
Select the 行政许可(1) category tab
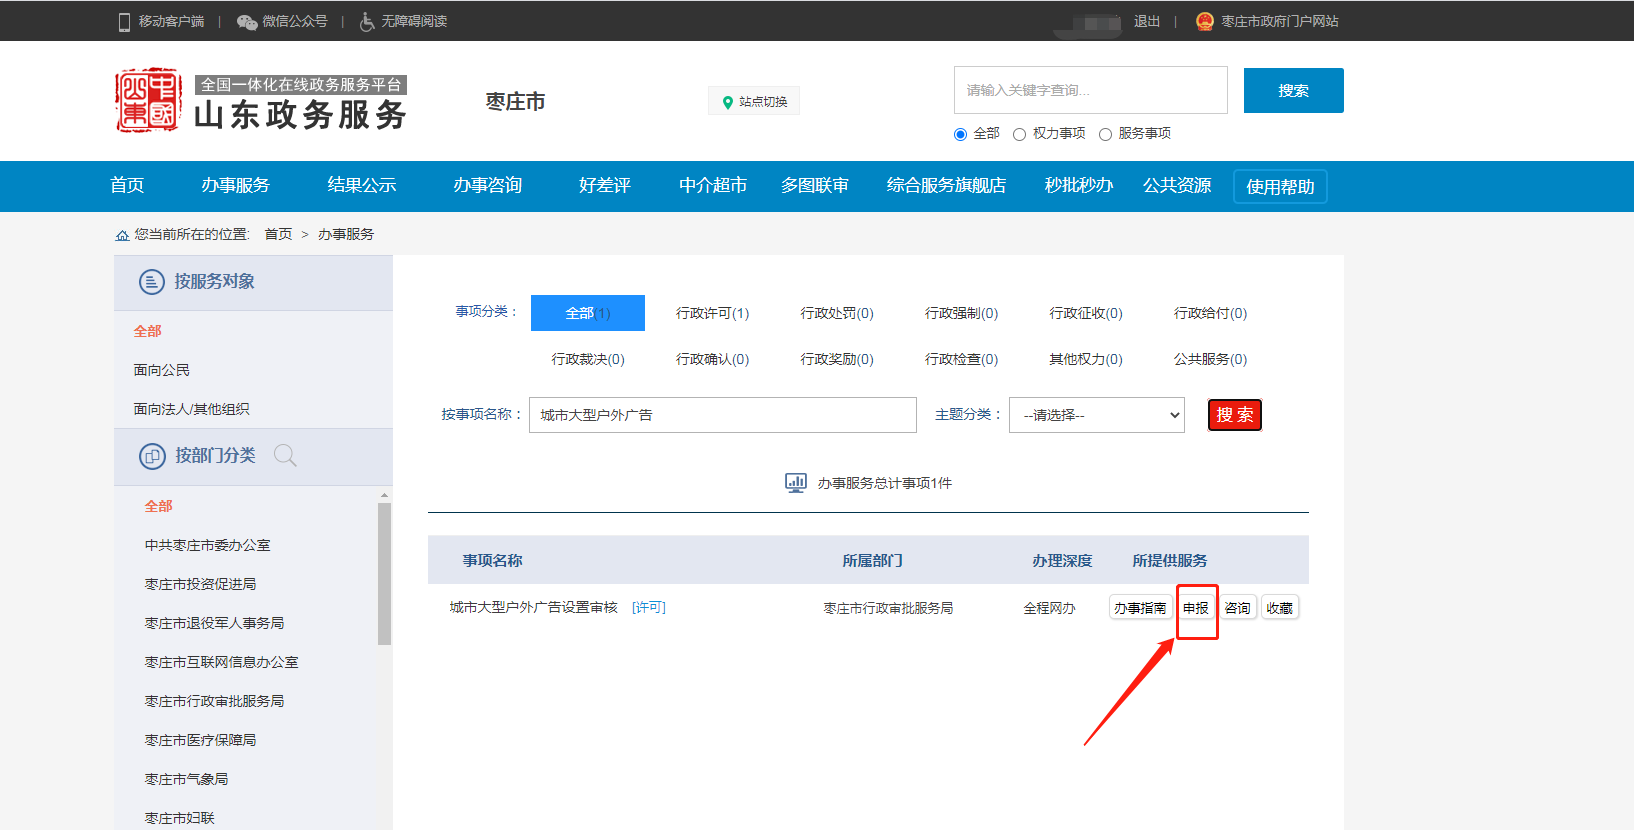tap(712, 313)
